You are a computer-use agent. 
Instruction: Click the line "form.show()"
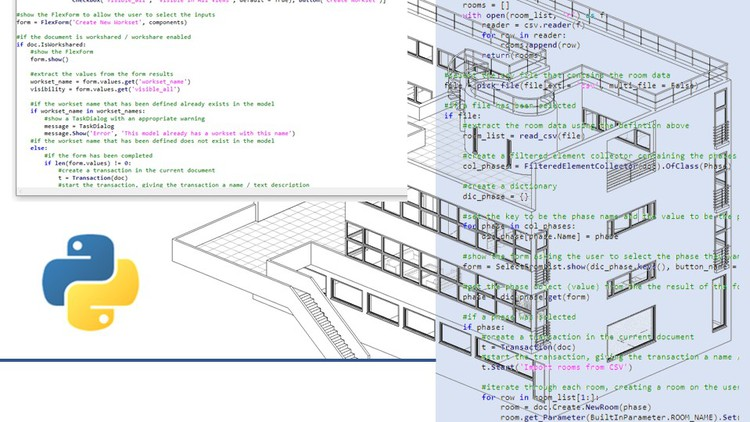coord(49,59)
